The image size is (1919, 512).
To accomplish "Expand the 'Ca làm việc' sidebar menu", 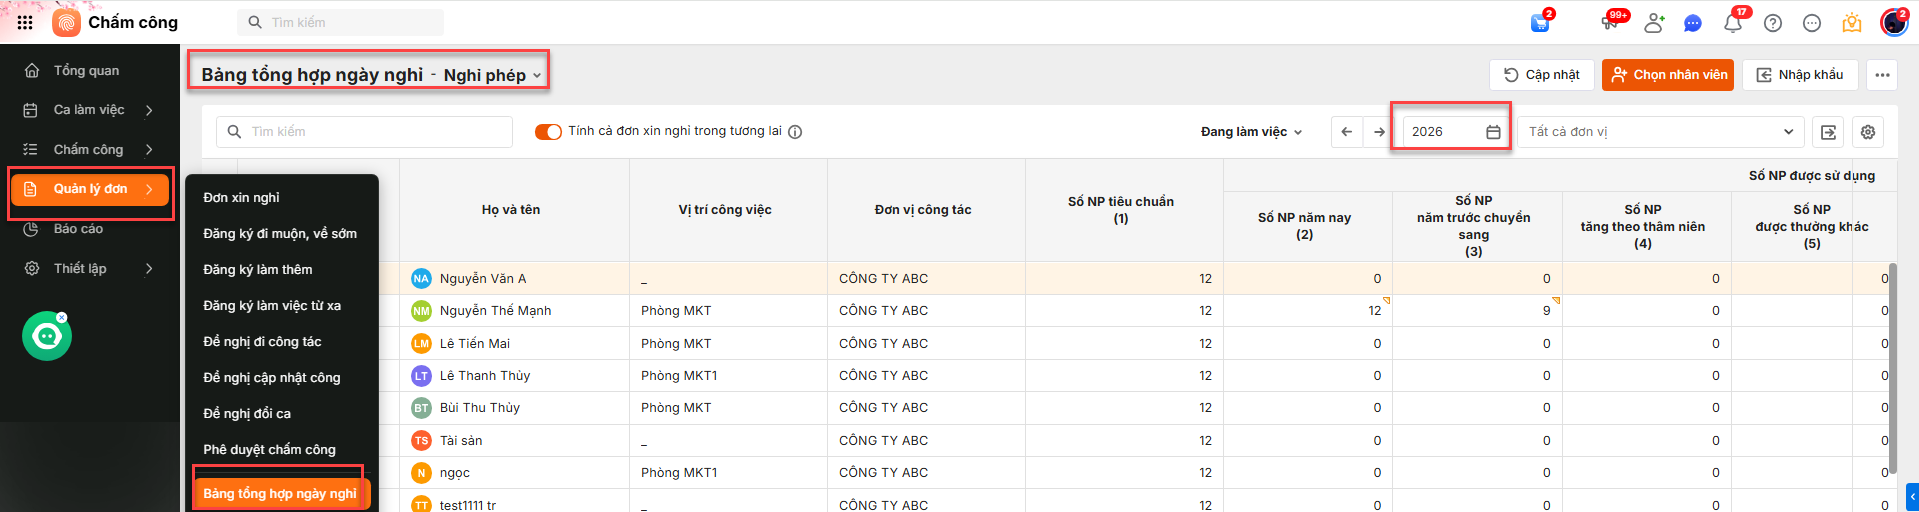I will [x=90, y=110].
